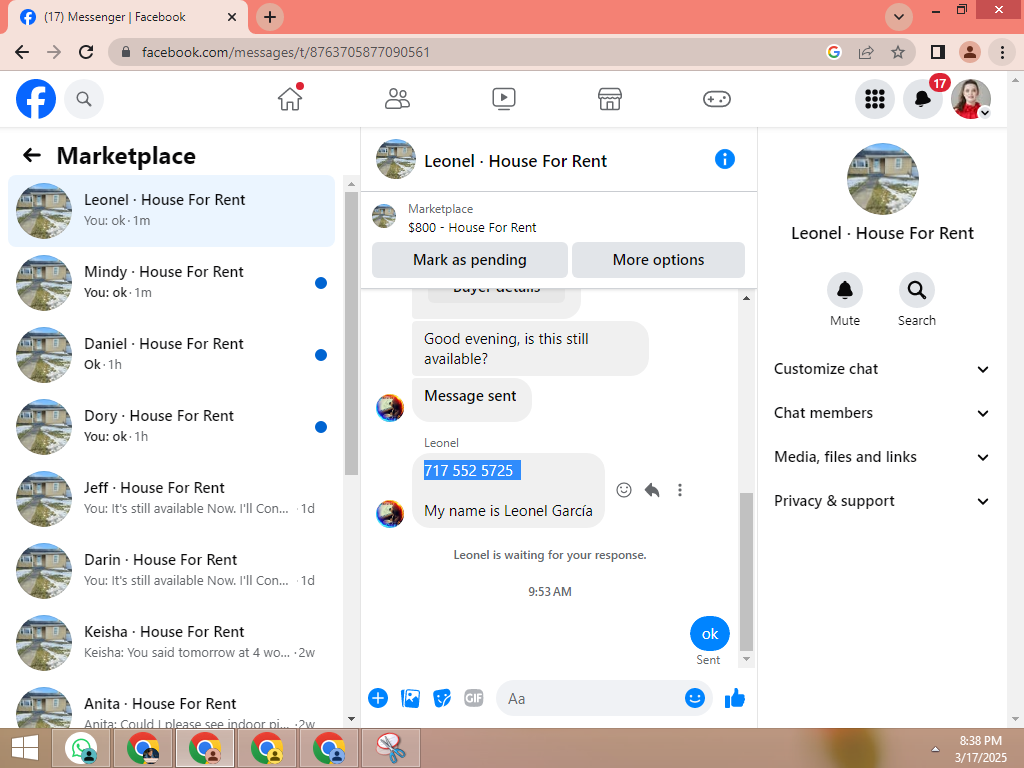Open Darin · House For Rent conversation
This screenshot has height=768, width=1024.
[171, 570]
